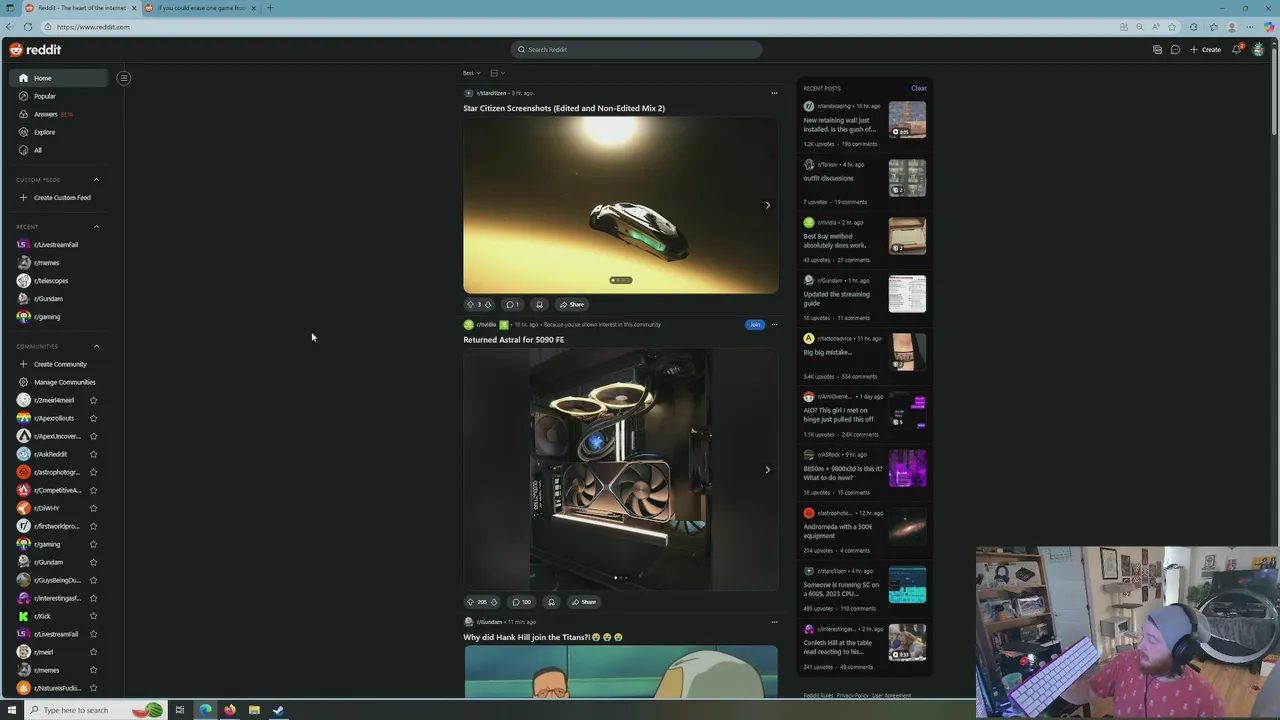Open Windows Start menu
1280x720 pixels.
[10, 710]
